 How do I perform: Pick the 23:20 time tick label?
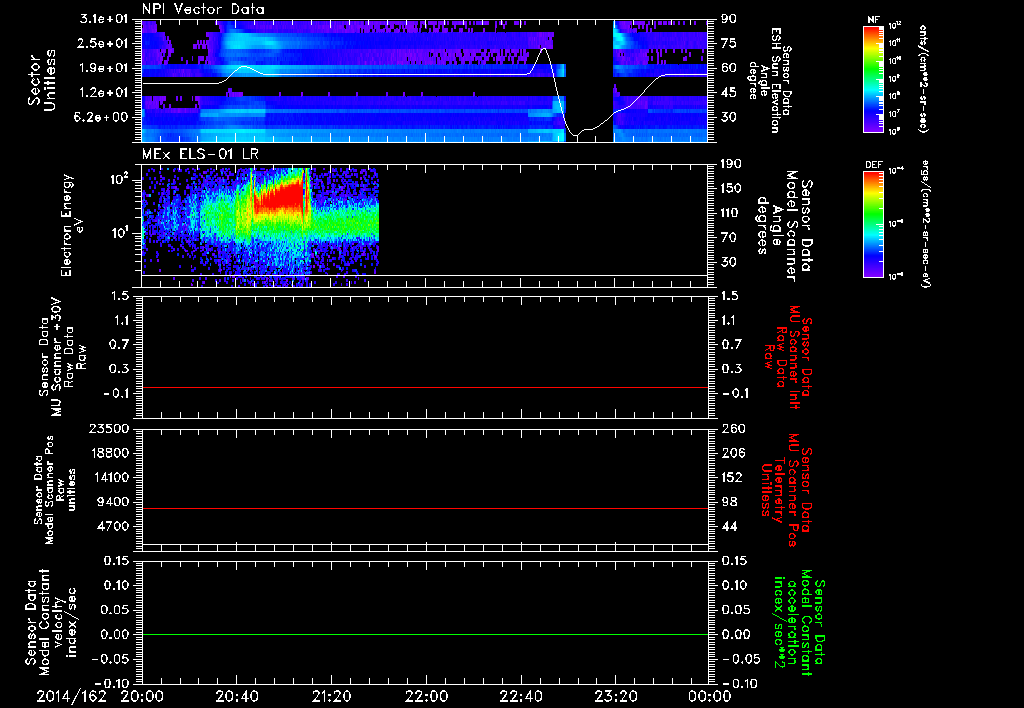tap(615, 696)
